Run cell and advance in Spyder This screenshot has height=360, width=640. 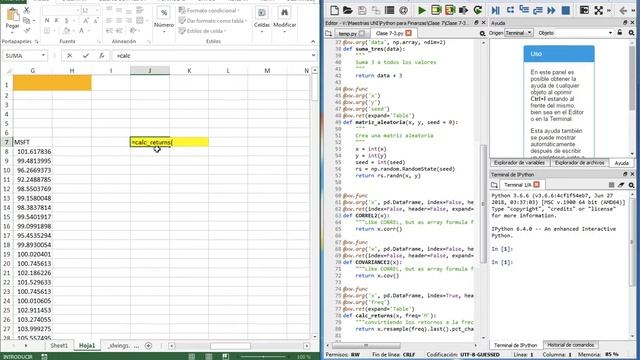point(450,10)
